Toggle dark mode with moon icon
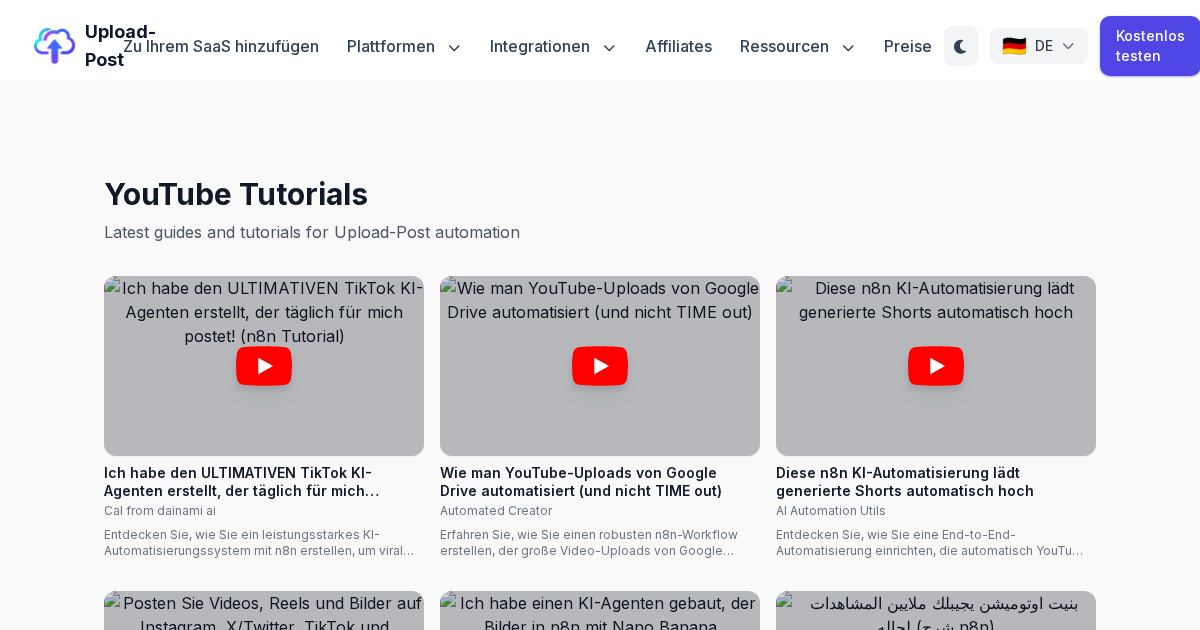 tap(961, 46)
